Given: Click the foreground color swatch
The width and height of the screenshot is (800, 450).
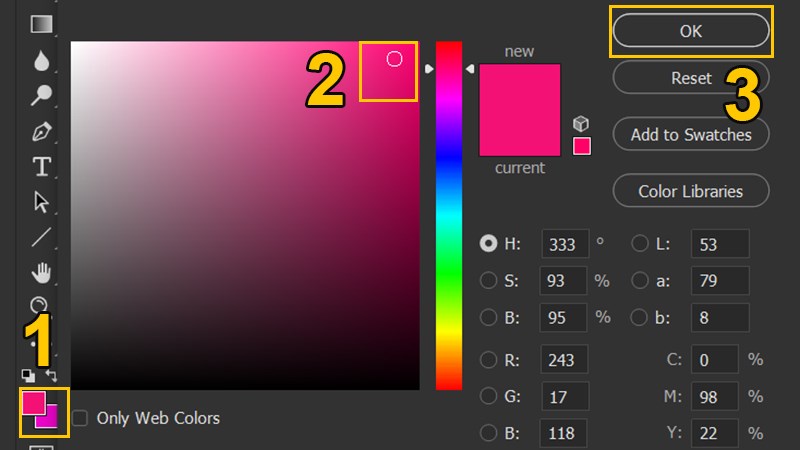Looking at the screenshot, I should click(33, 403).
